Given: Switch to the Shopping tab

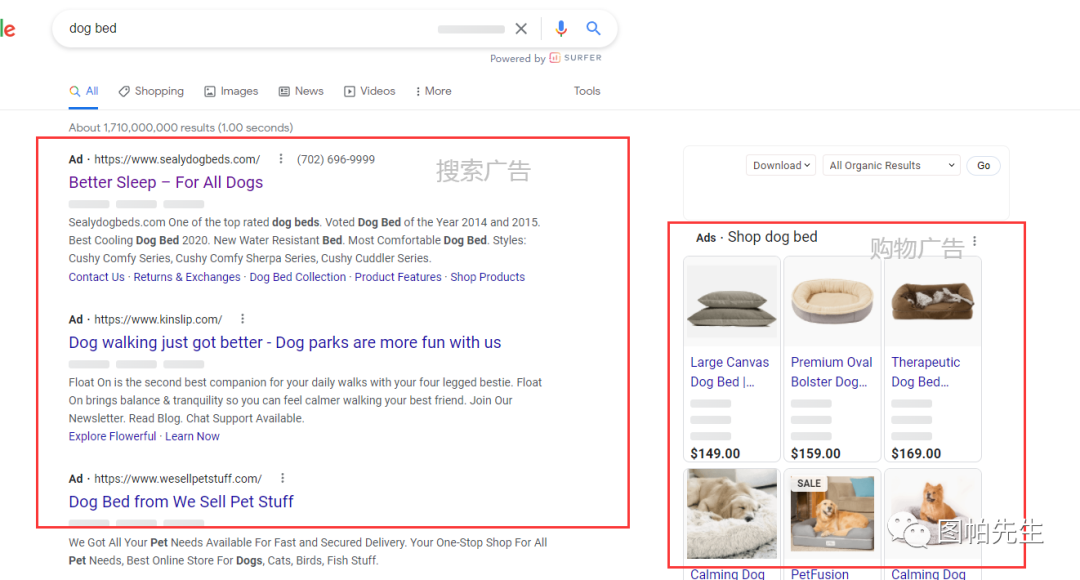Looking at the screenshot, I should [151, 91].
